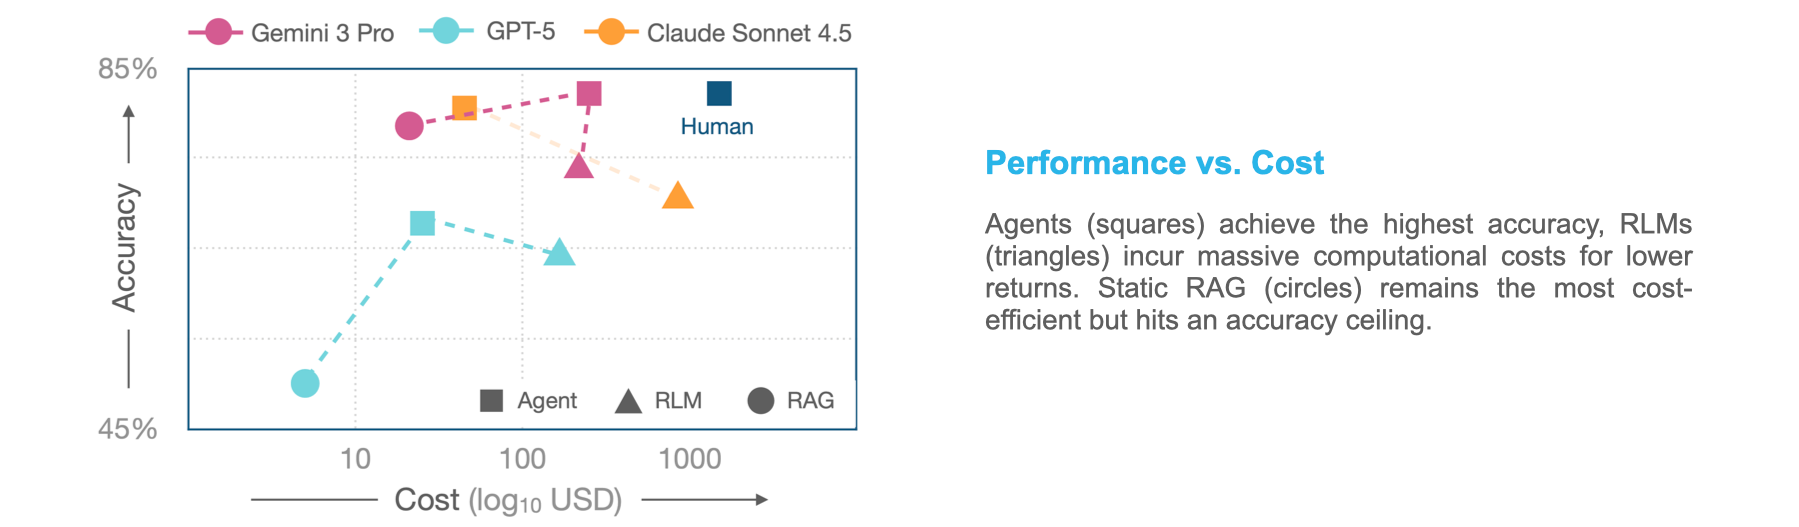Screen dimensions: 1799x527
Task: Click the cyan GPT-5 RAG circle marker
Action: (x=305, y=383)
